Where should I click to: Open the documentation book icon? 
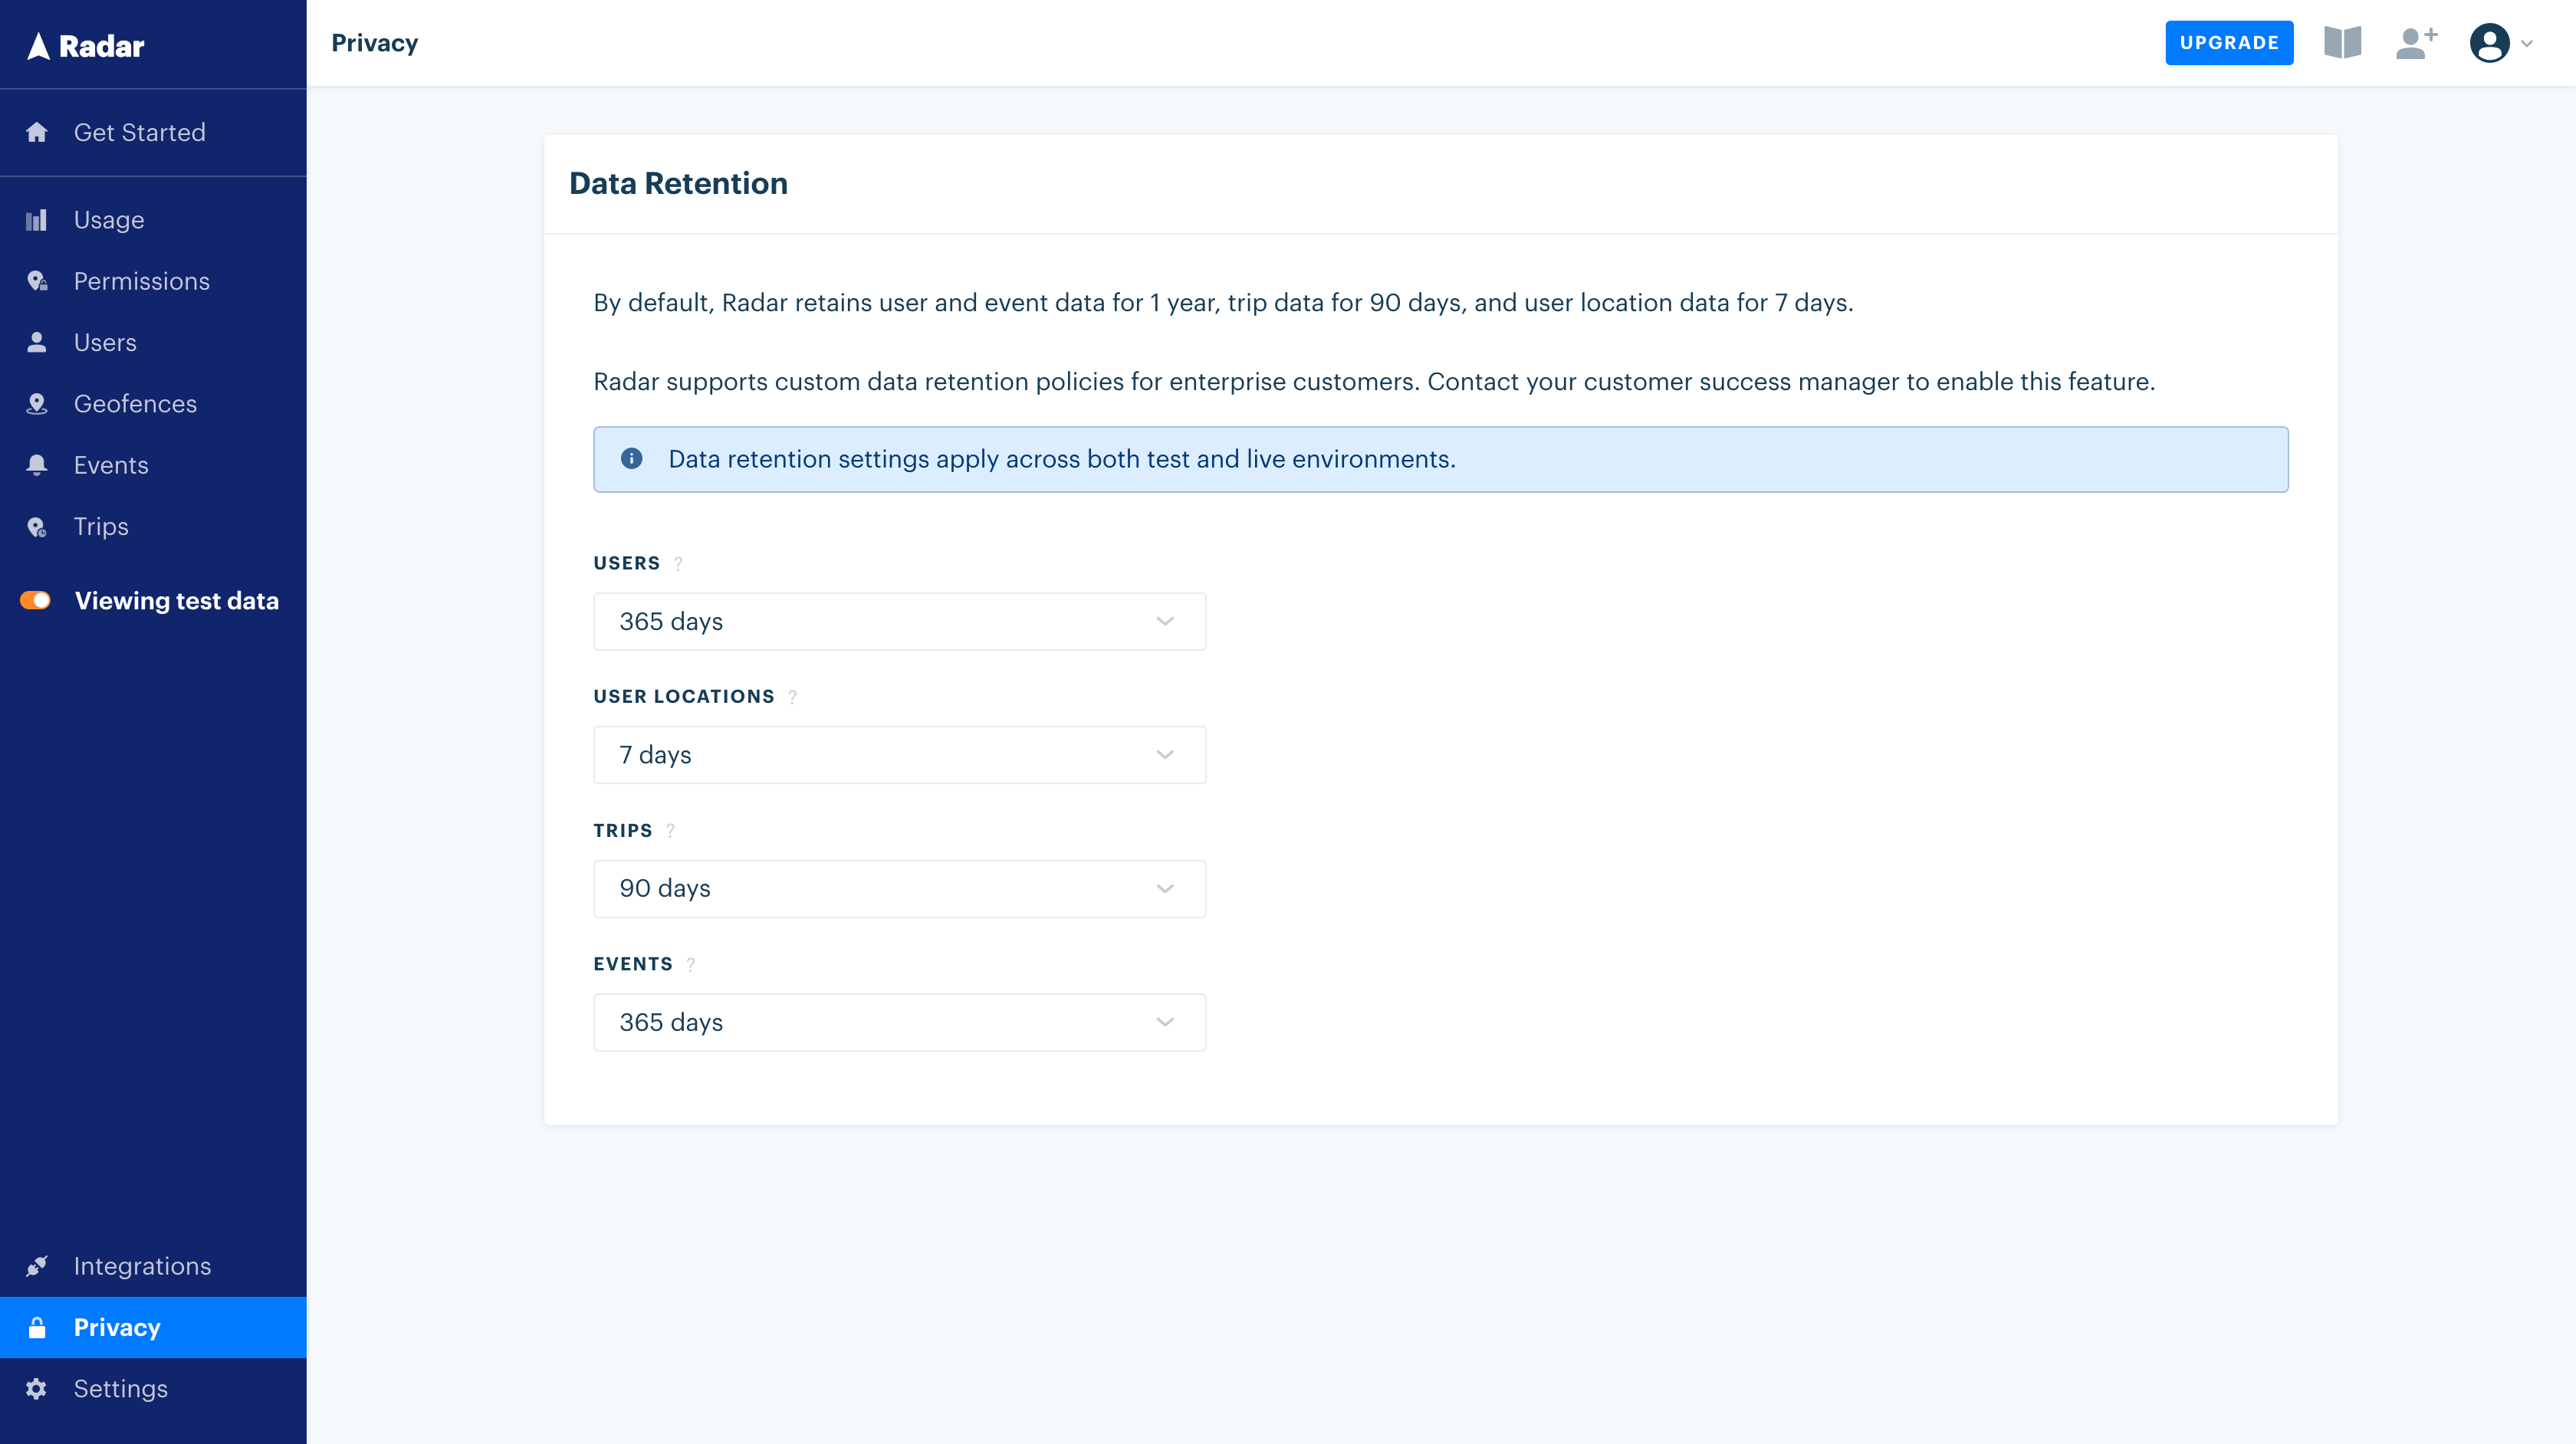tap(2342, 43)
